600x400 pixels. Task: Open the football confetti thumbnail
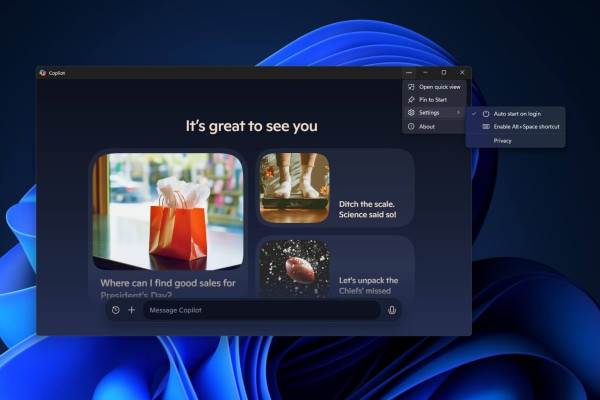pyautogui.click(x=294, y=268)
